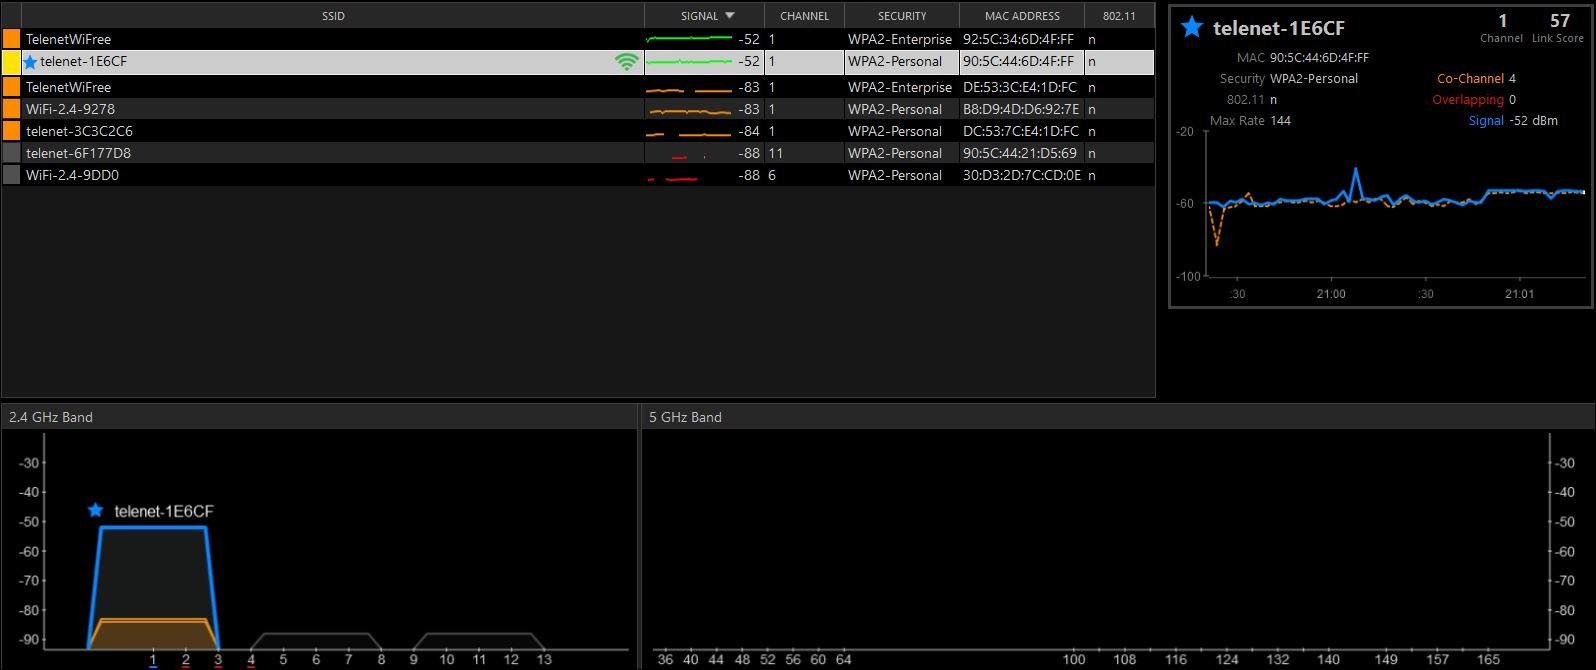Viewport: 1596px width, 670px height.
Task: Click the star next to telenet-1E6CF label in 2.4 GHz graph
Action: tap(95, 511)
